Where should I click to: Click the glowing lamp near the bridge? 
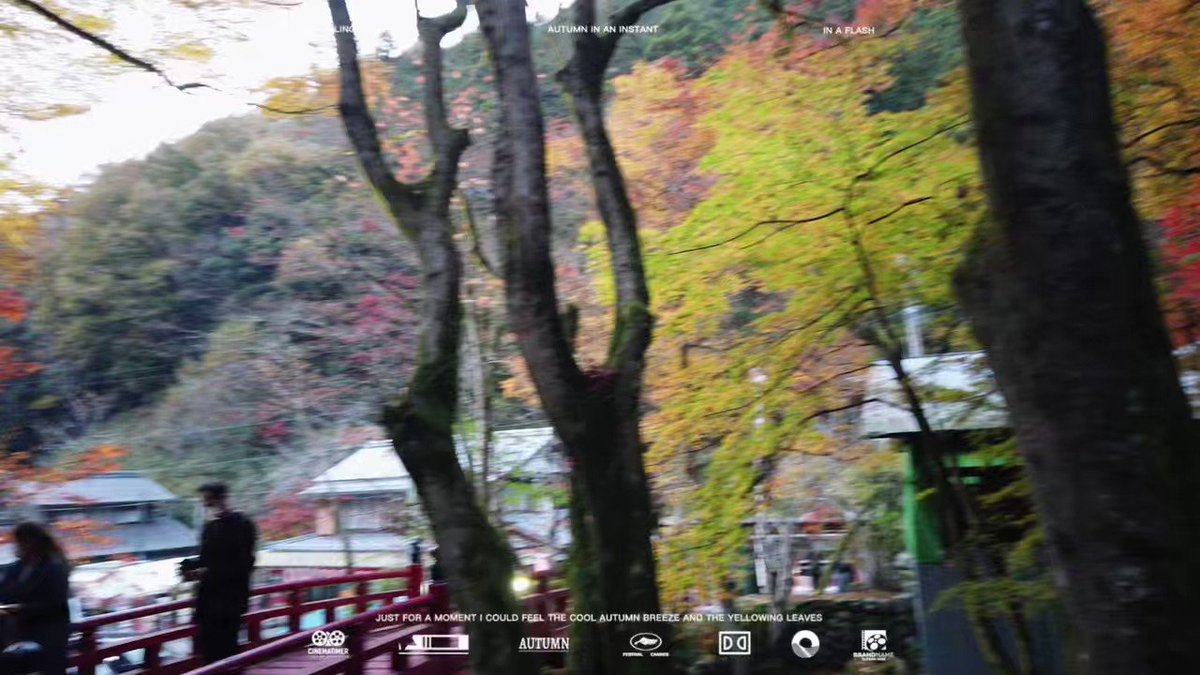pos(520,584)
